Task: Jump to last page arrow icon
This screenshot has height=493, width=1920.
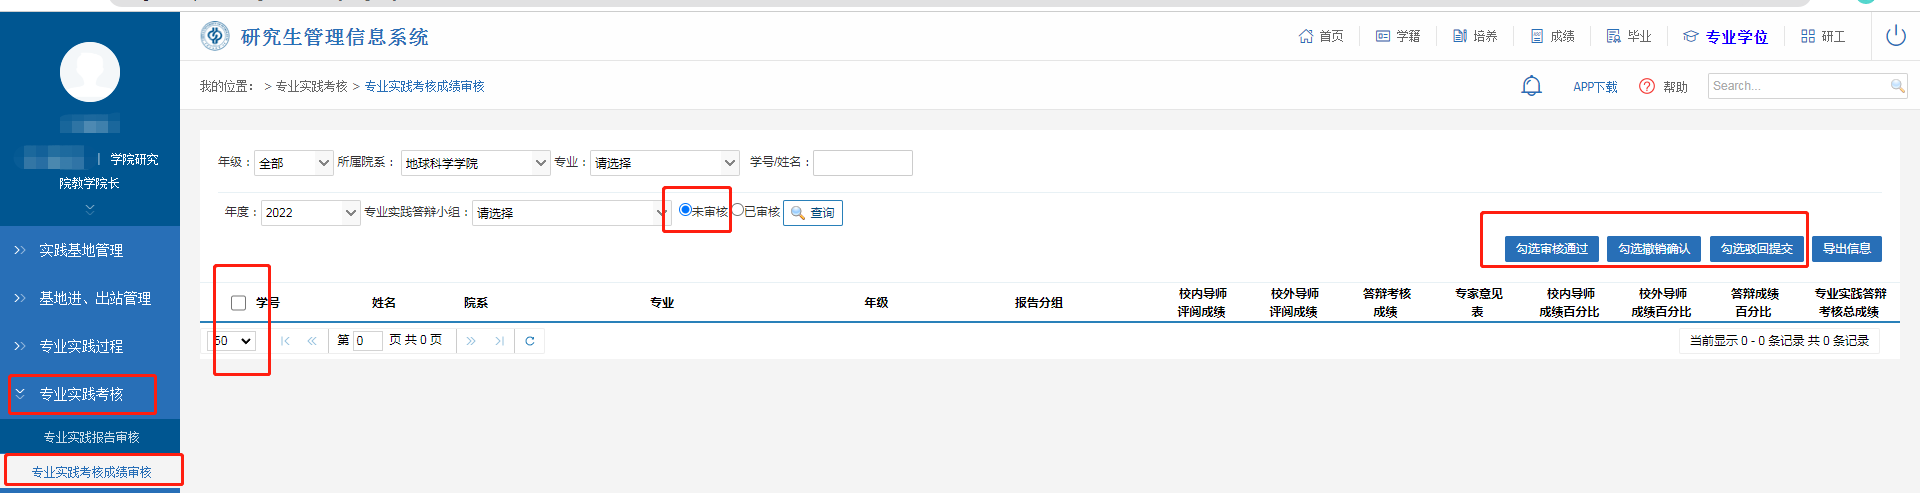Action: pyautogui.click(x=499, y=341)
